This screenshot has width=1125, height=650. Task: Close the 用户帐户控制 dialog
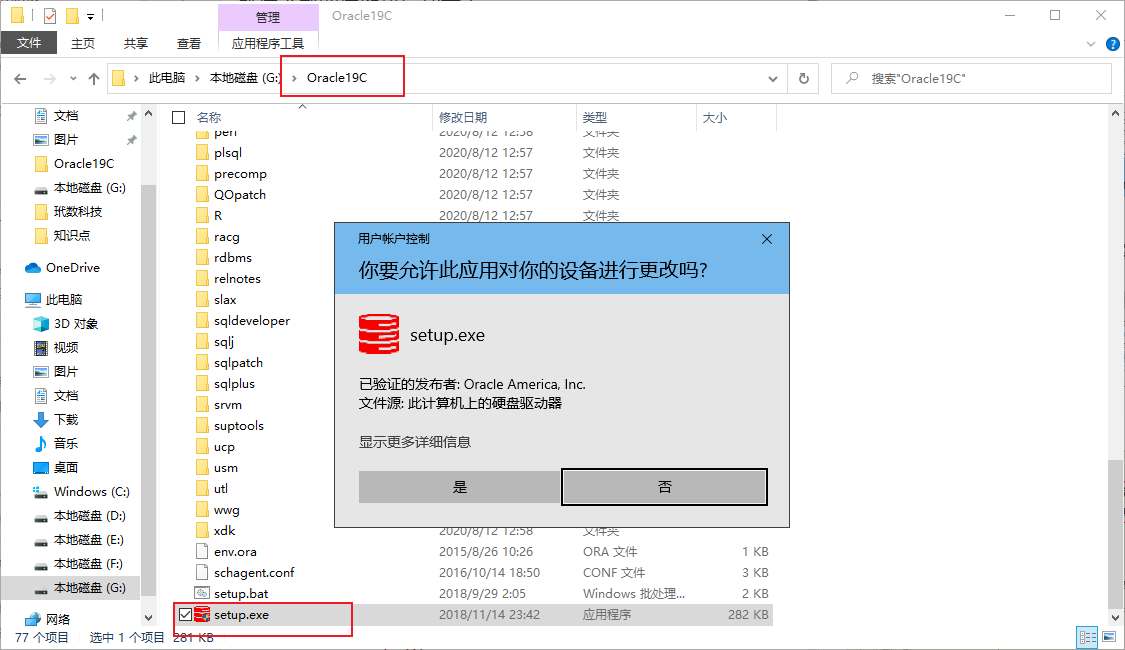pyautogui.click(x=767, y=239)
